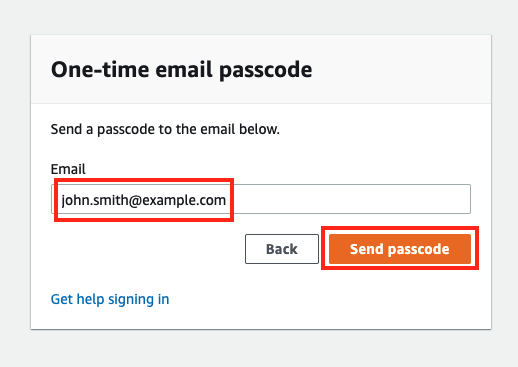Screen dimensions: 518x367
Task: Click the phrase email below in the instruction
Action: pyautogui.click(x=240, y=129)
